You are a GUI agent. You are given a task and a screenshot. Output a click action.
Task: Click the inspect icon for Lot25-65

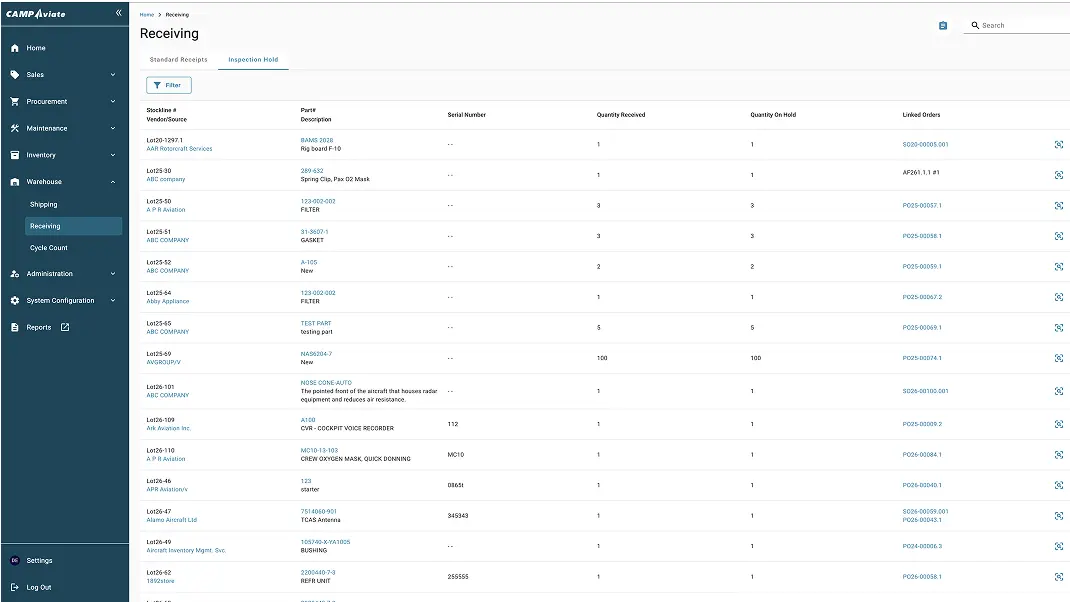click(x=1058, y=328)
